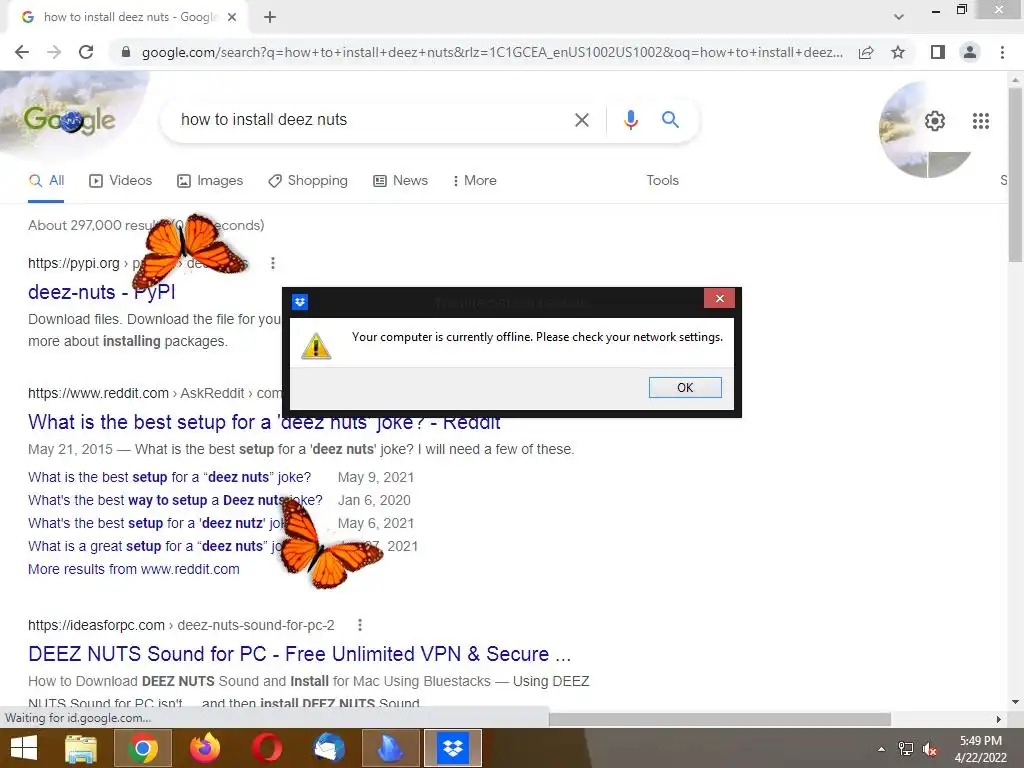The width and height of the screenshot is (1024, 768).
Task: Open the search Tools options
Action: point(662,181)
